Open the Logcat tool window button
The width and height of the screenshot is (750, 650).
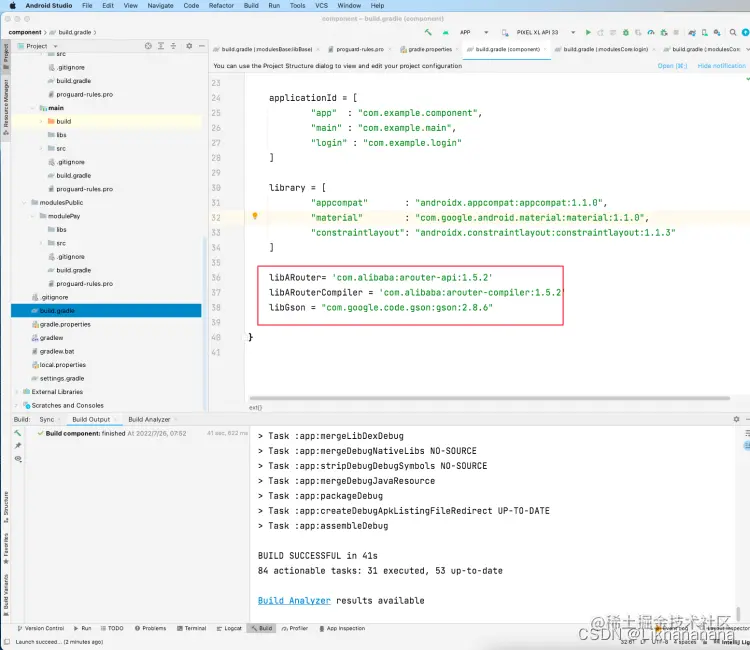229,628
